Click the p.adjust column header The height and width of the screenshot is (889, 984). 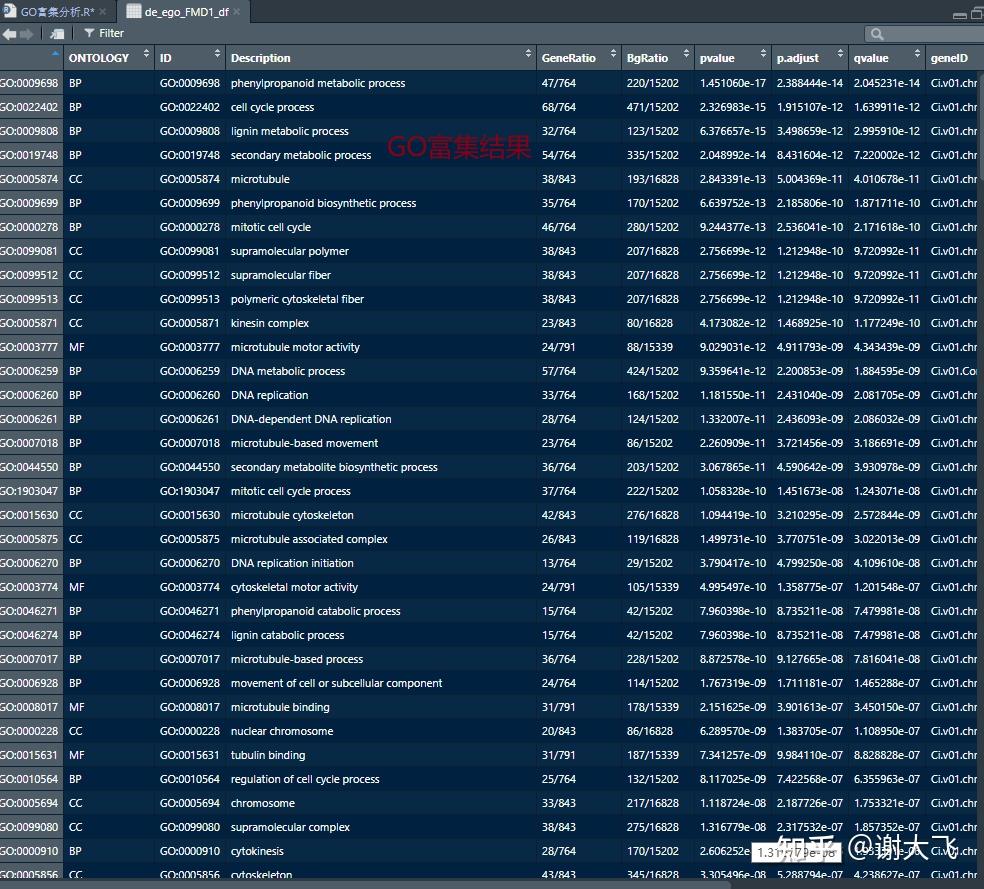click(810, 58)
